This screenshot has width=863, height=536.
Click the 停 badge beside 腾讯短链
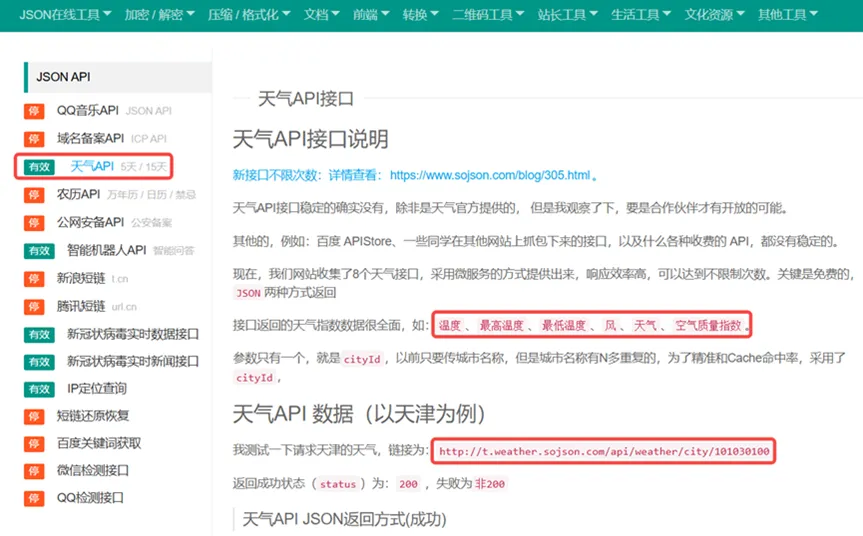click(34, 307)
